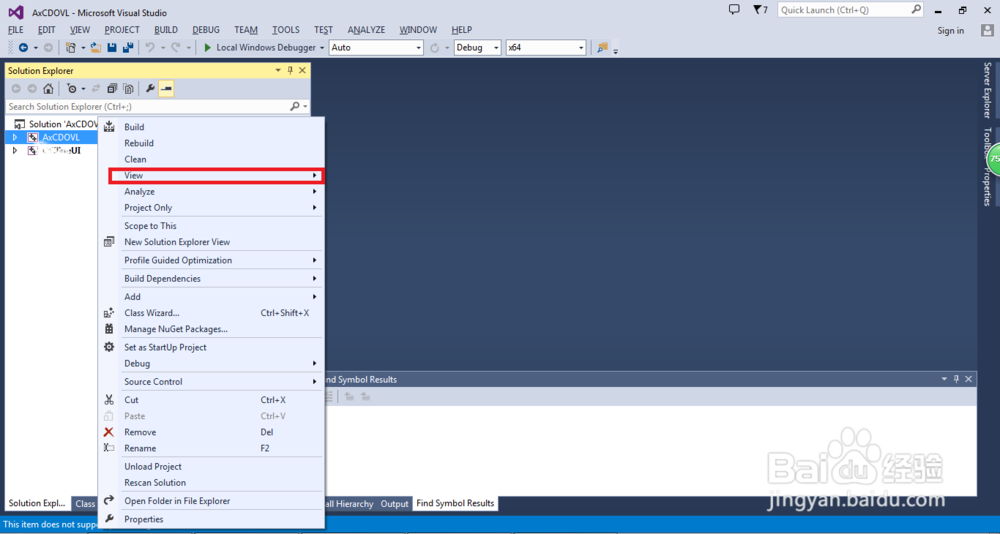1000x534 pixels.
Task: Click the Save All toolbar icon
Action: pyautogui.click(x=128, y=48)
